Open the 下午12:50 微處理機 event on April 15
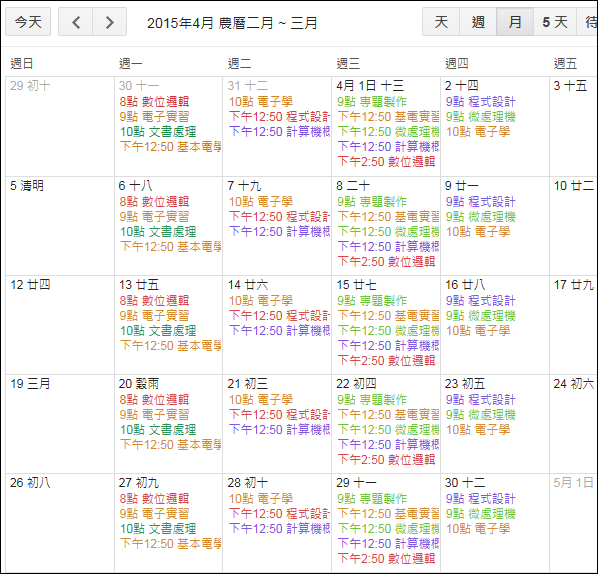598x574 pixels. (388, 331)
